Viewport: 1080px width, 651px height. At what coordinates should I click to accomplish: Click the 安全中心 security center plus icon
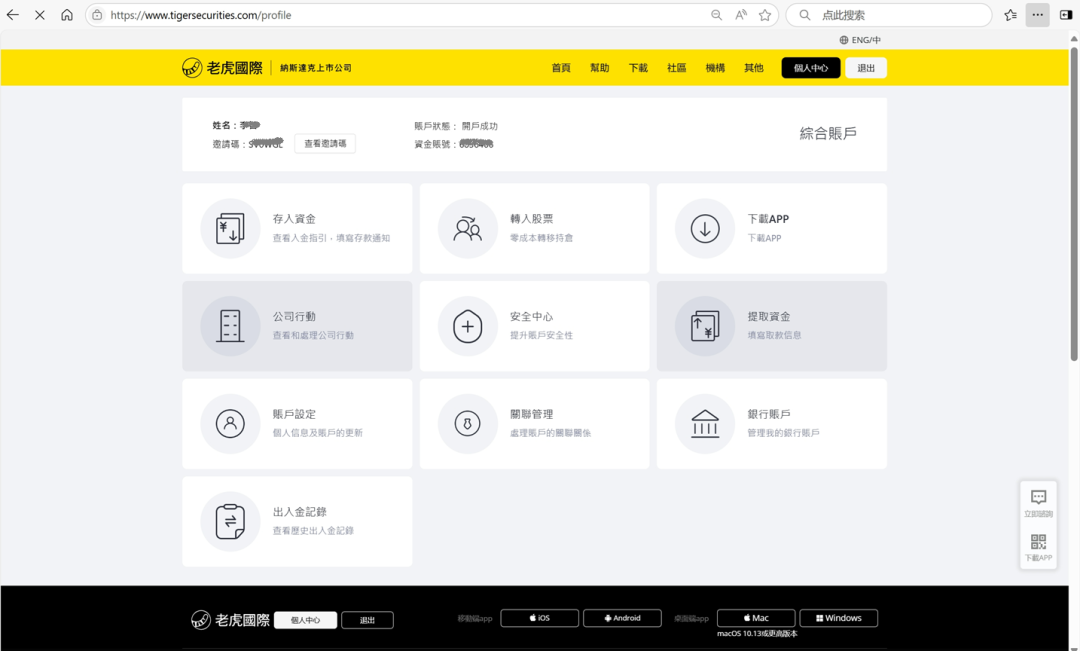(467, 326)
